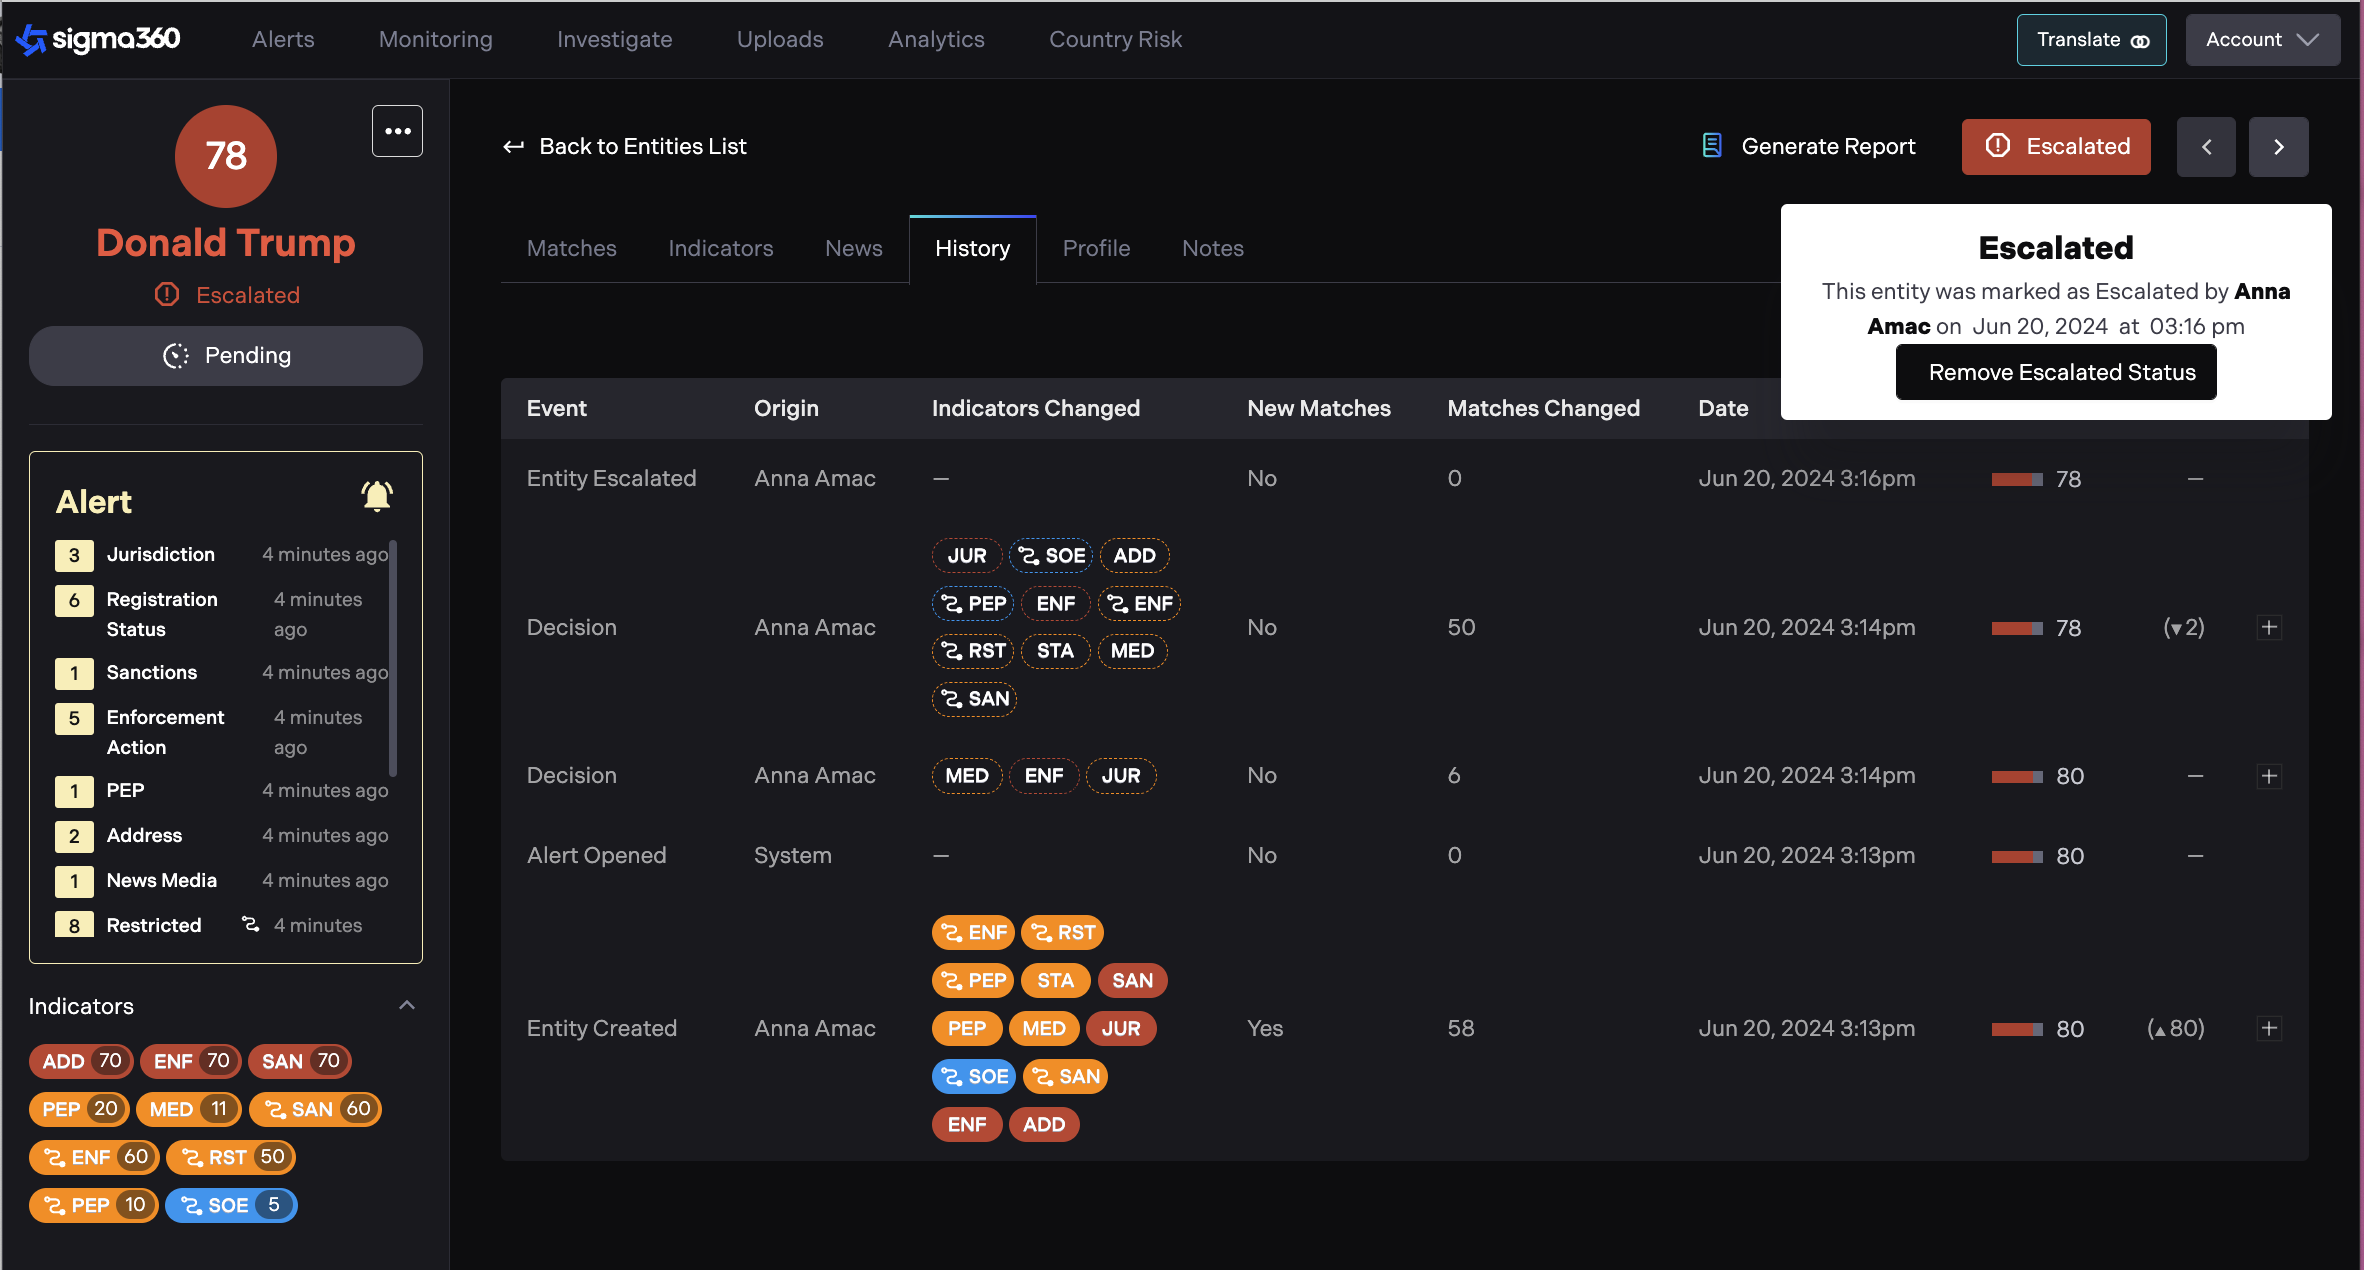2364x1270 pixels.
Task: Toggle the Pending status button
Action: (x=226, y=356)
